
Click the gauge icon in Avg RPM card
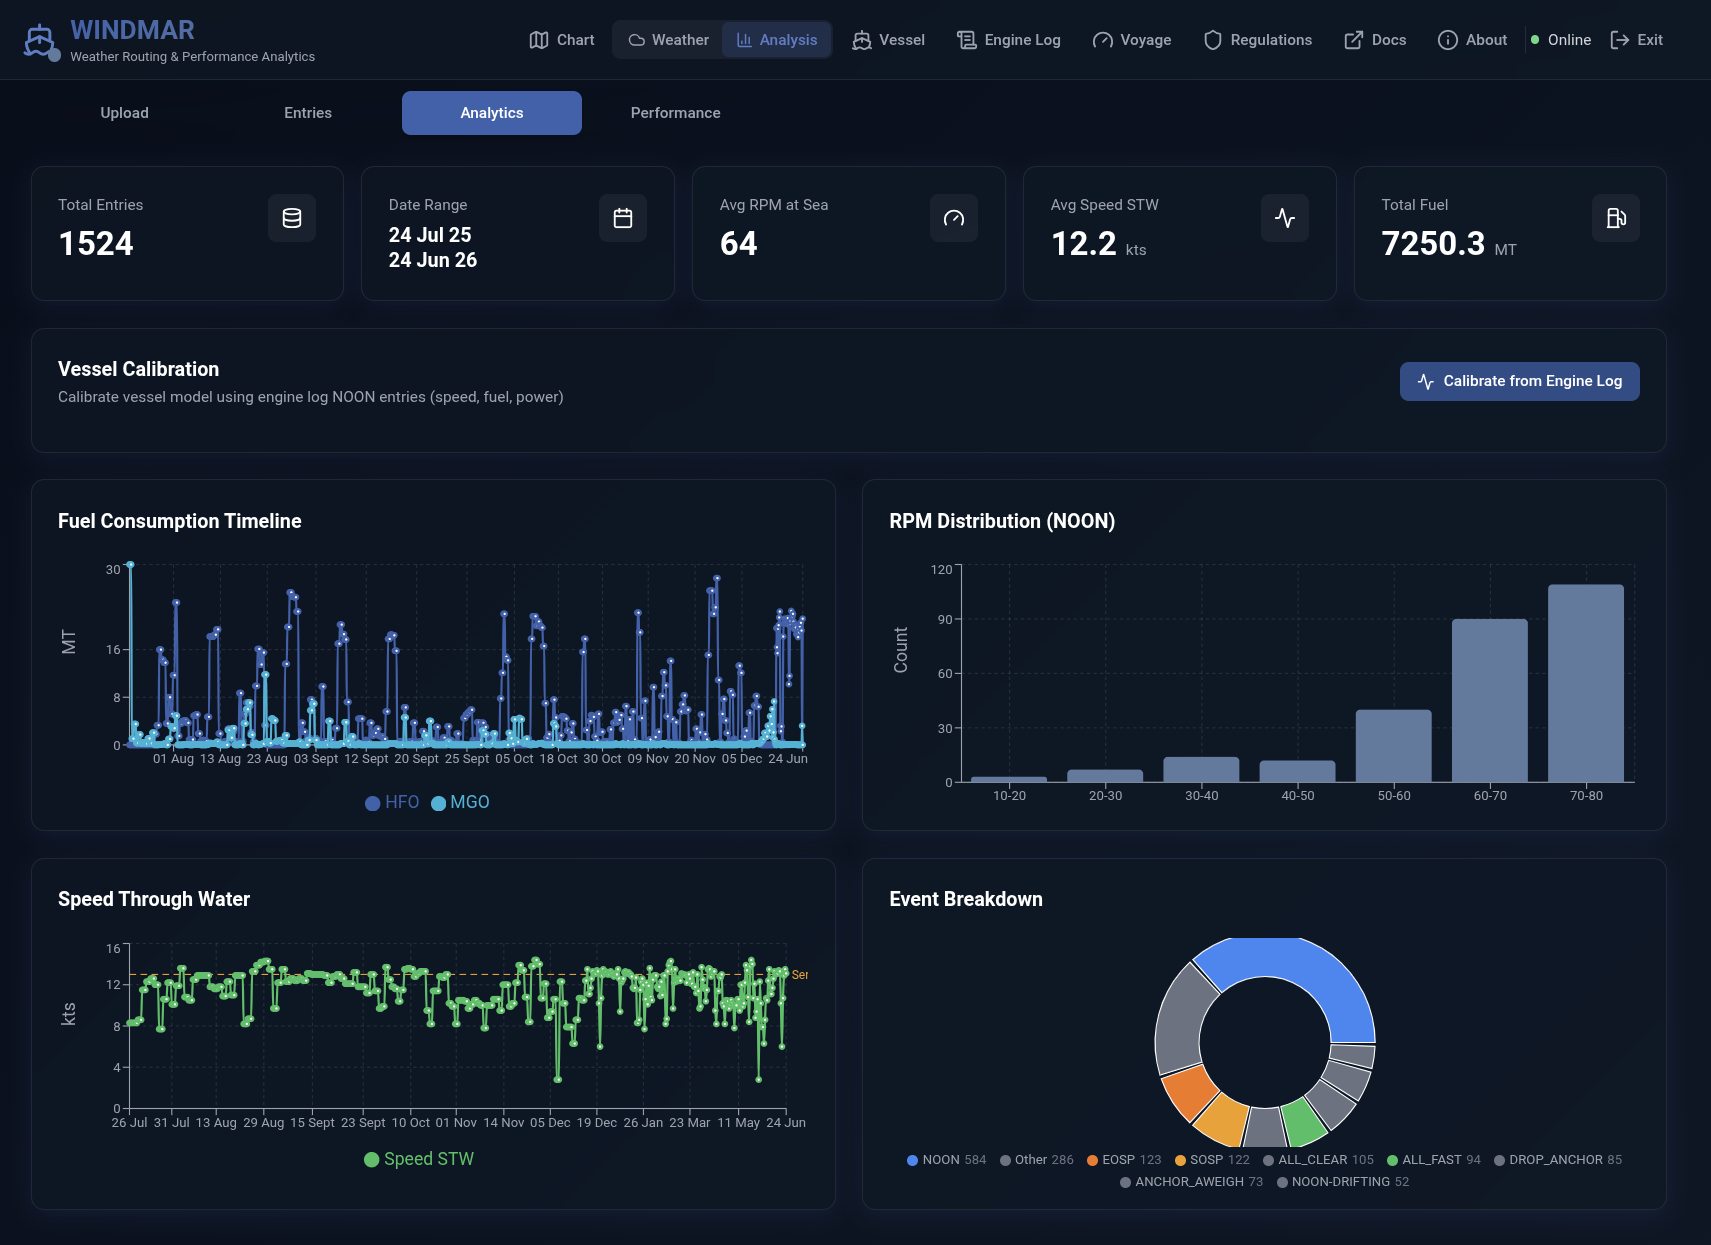click(x=953, y=218)
